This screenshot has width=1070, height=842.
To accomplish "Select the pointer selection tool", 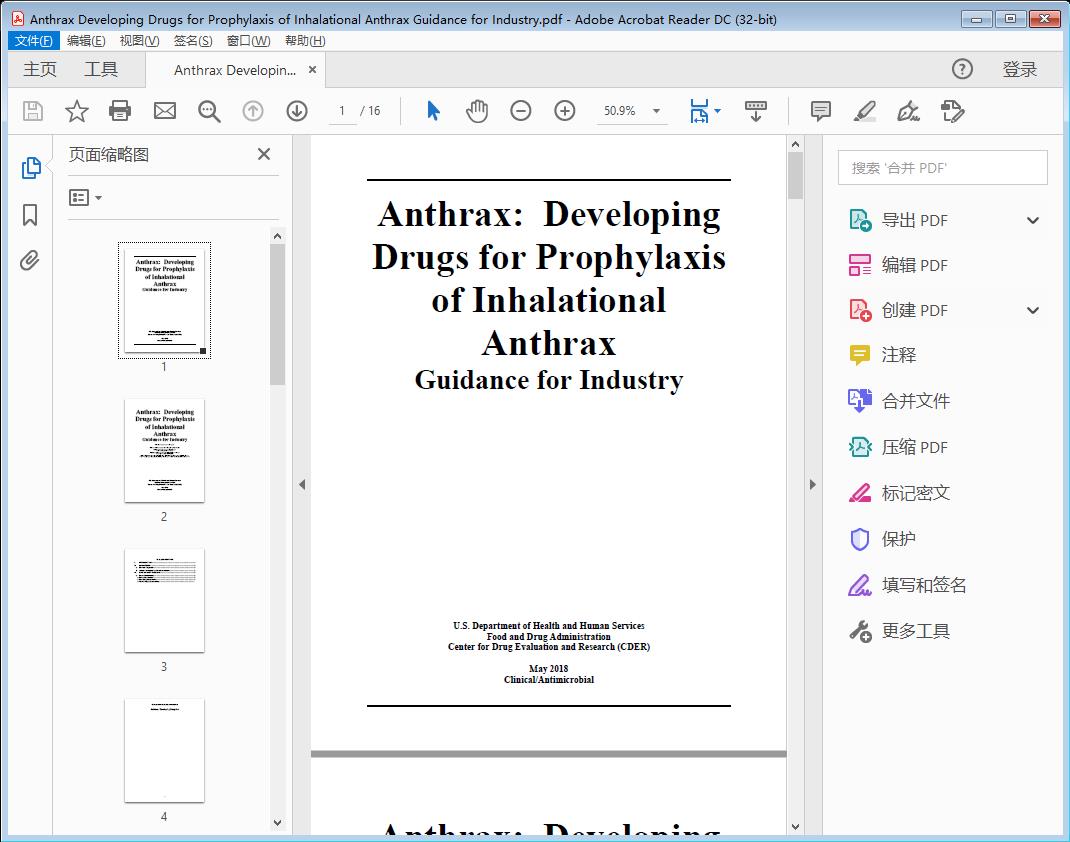I will tap(433, 111).
